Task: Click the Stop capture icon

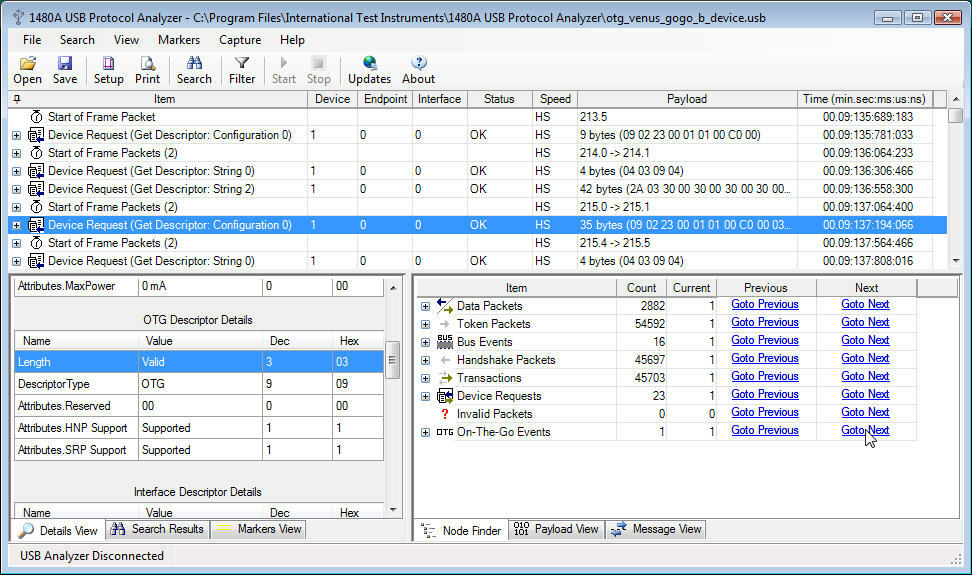Action: (318, 63)
